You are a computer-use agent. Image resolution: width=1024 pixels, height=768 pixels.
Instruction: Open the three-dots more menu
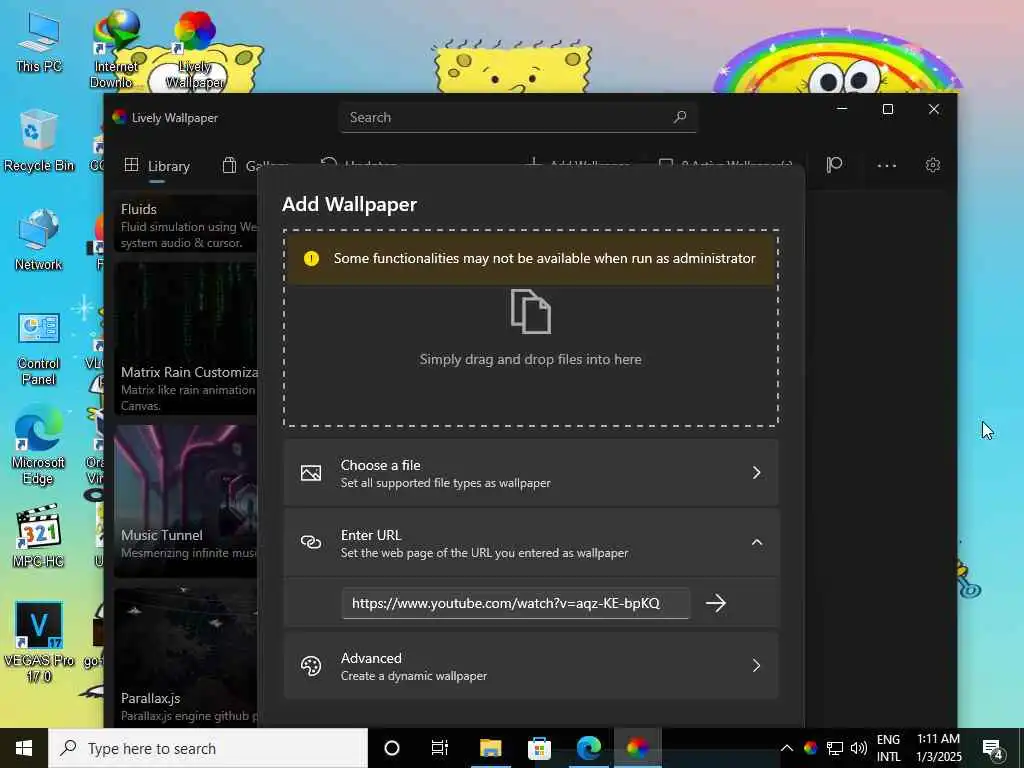point(886,165)
